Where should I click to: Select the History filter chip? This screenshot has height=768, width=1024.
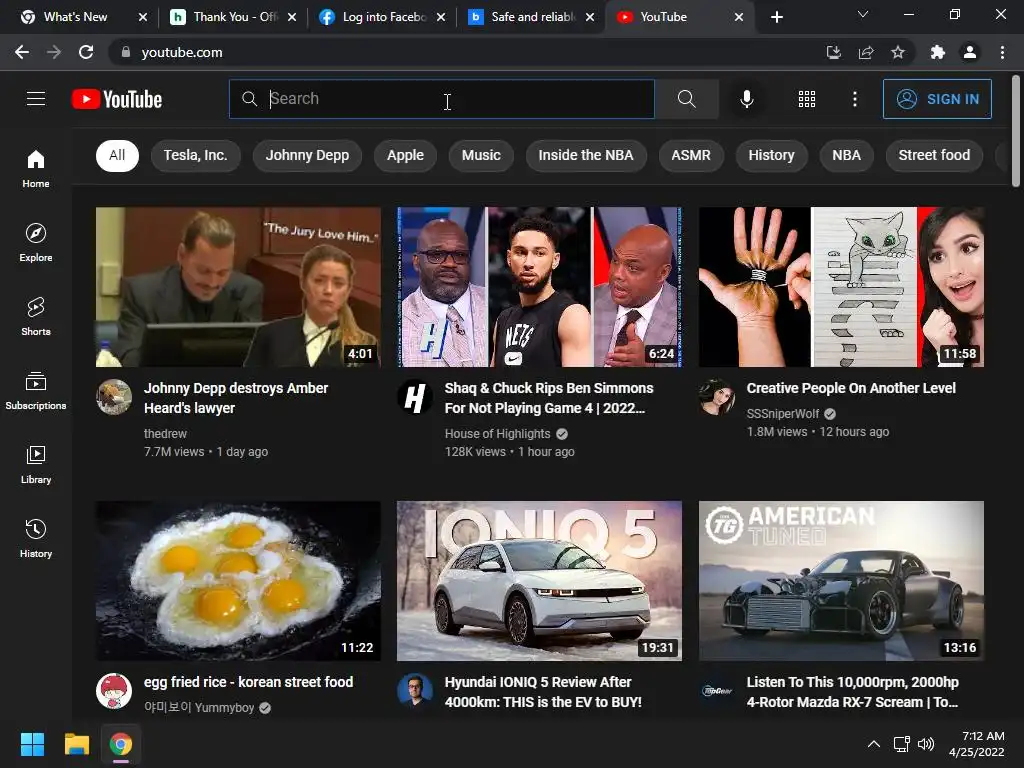tap(771, 155)
